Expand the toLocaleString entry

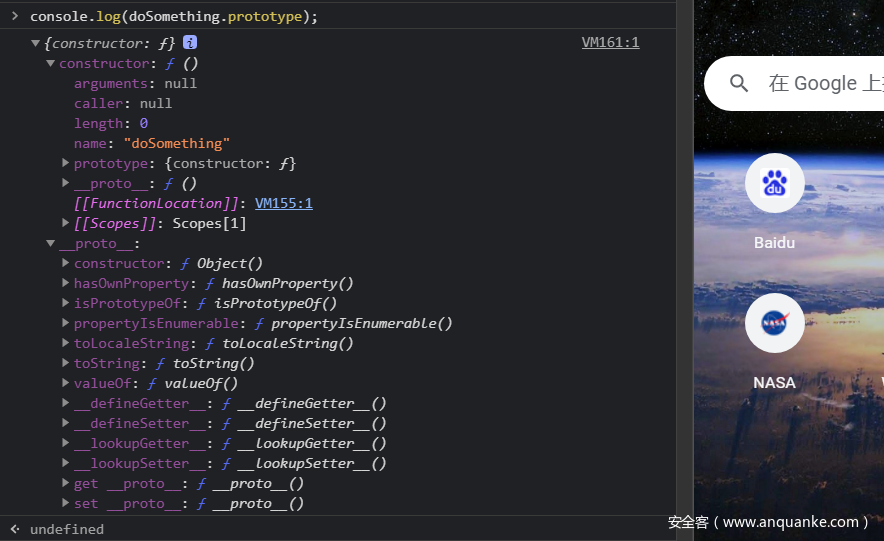[65, 343]
